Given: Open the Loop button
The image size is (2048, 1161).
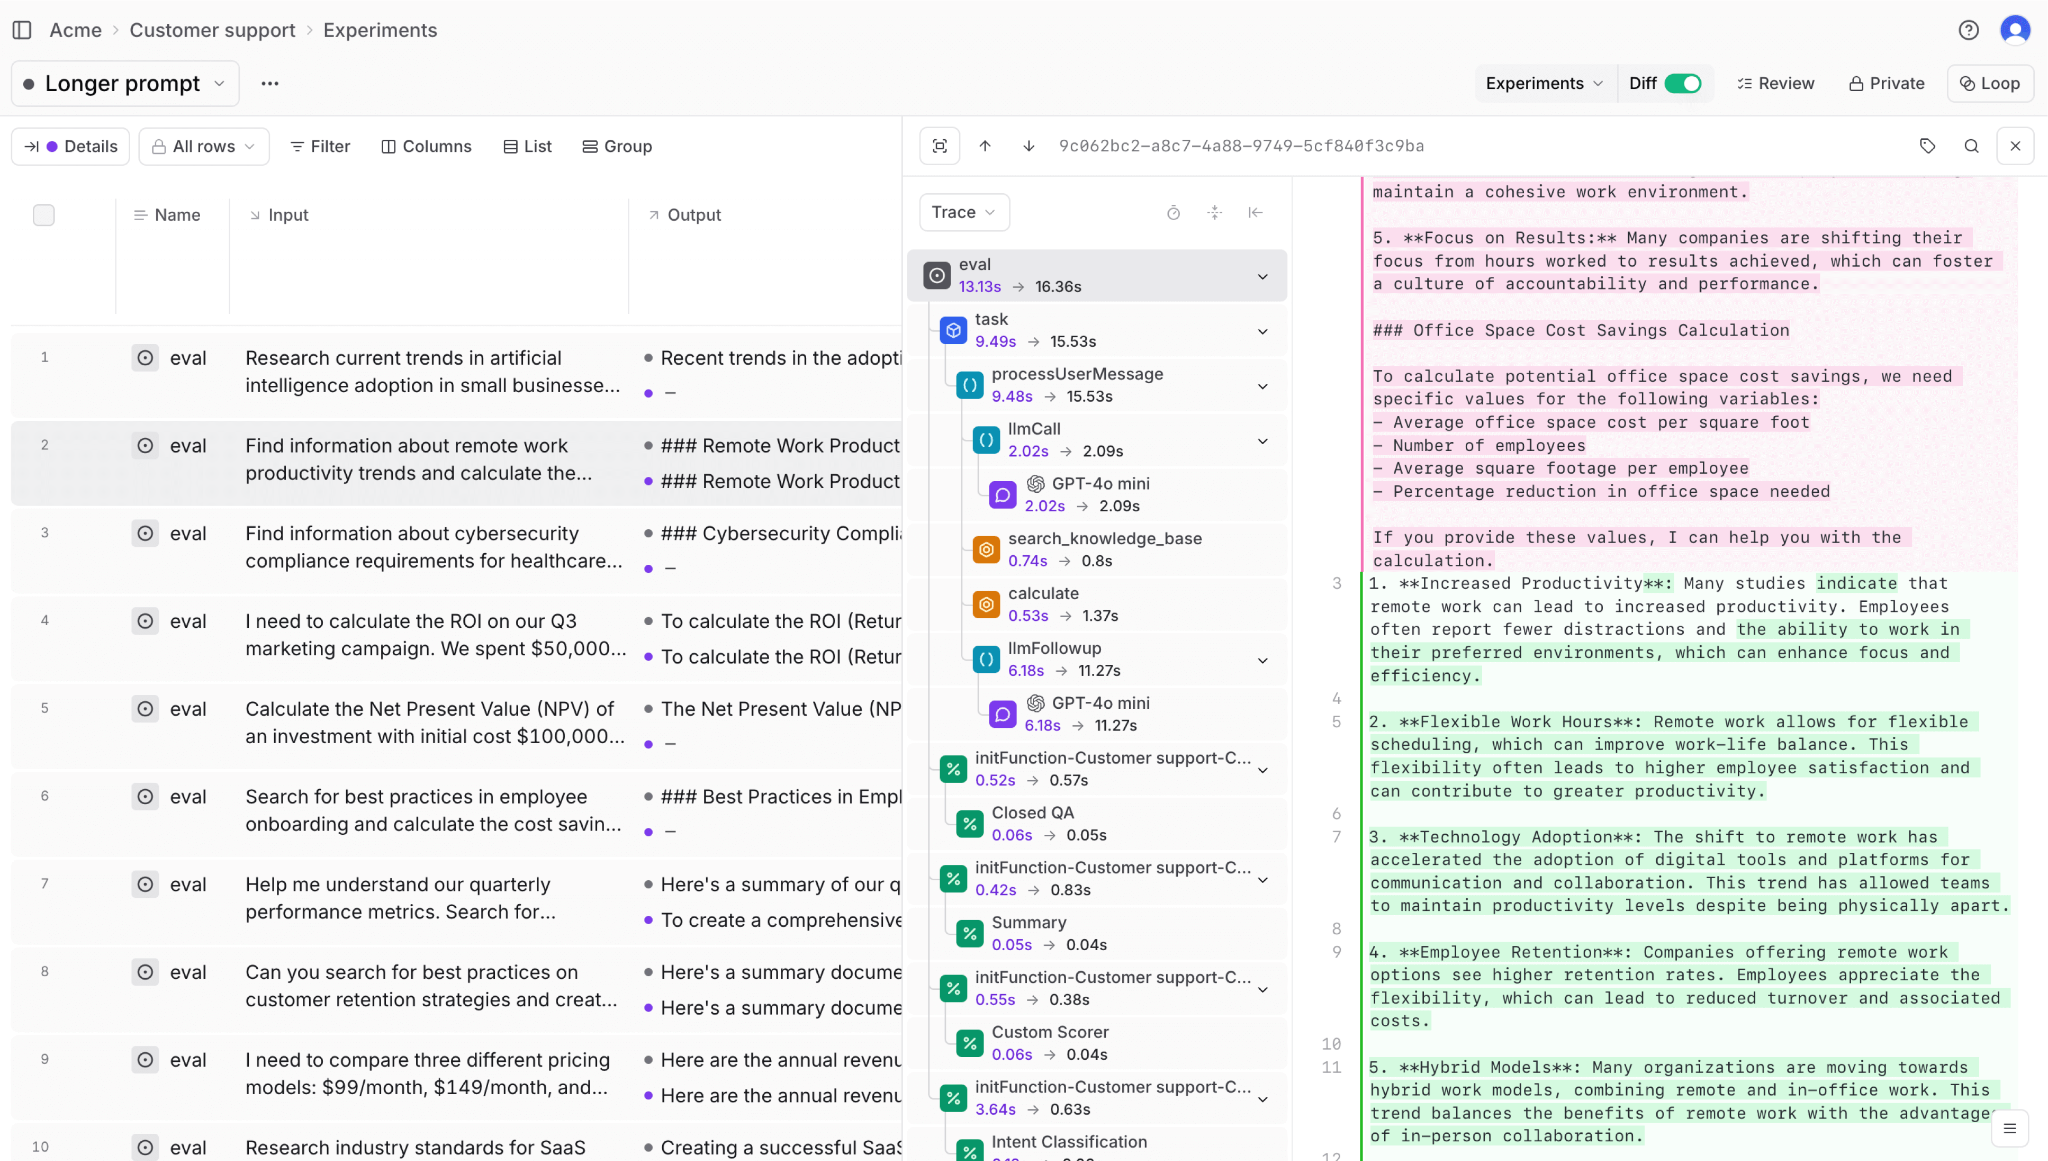Looking at the screenshot, I should pyautogui.click(x=1989, y=83).
